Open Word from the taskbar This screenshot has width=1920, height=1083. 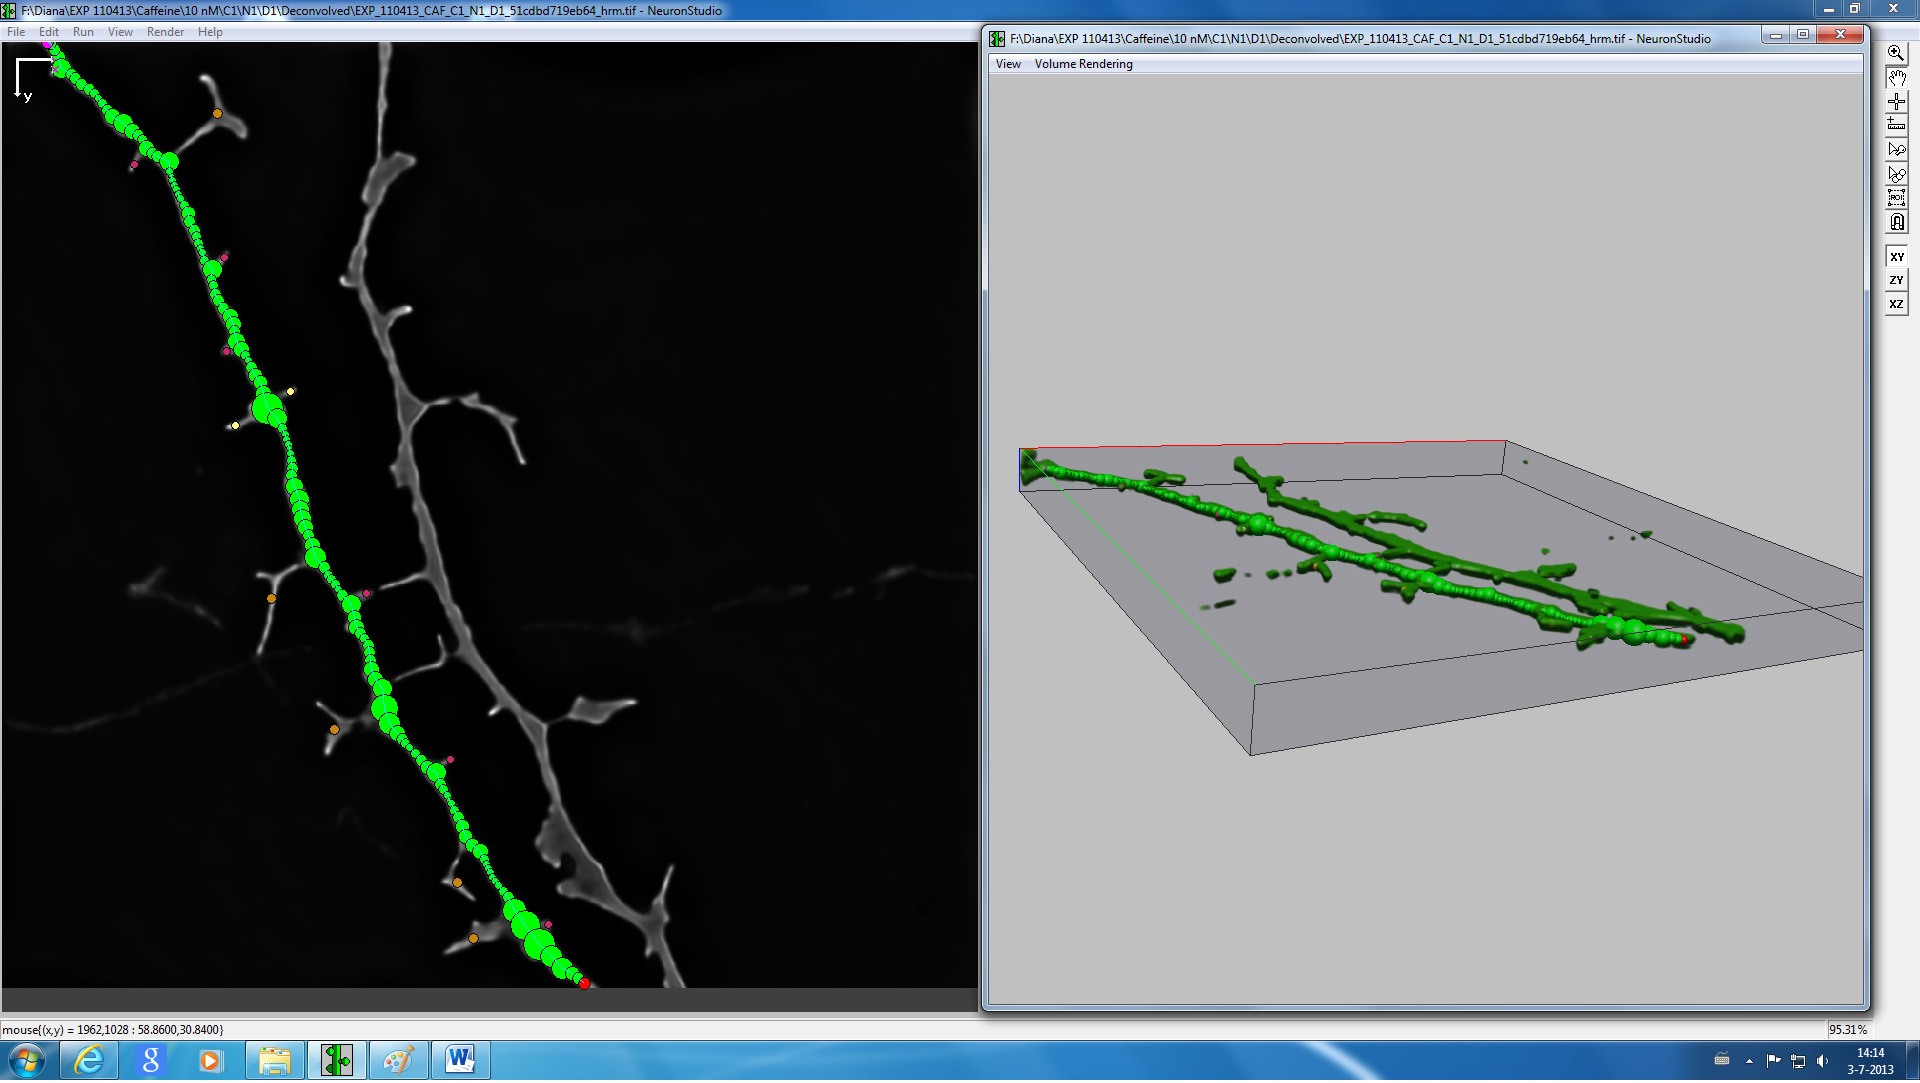[x=460, y=1060]
